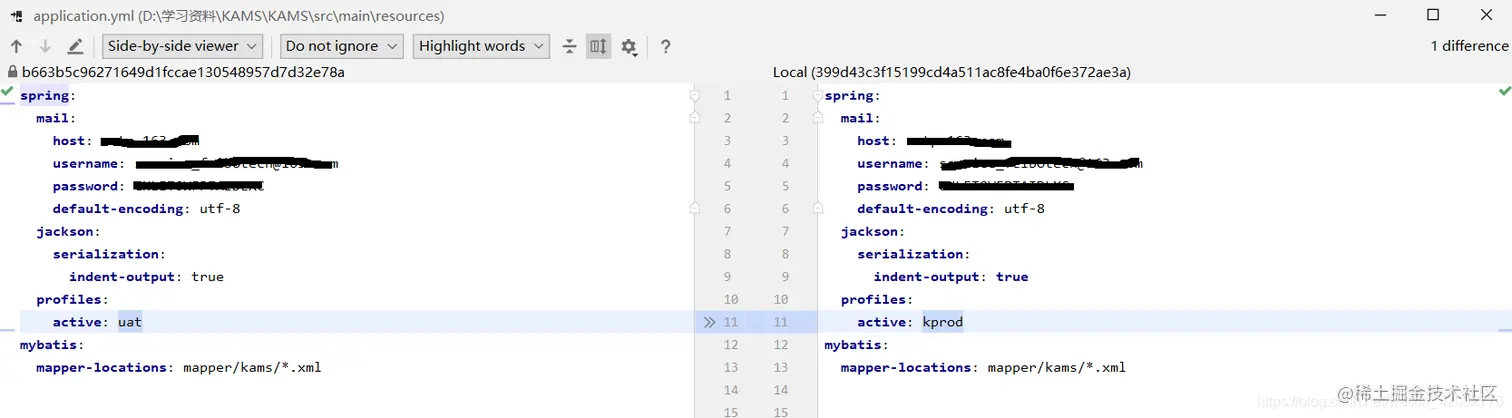Click the green checkmark at the Local pane edge

[x=1504, y=91]
